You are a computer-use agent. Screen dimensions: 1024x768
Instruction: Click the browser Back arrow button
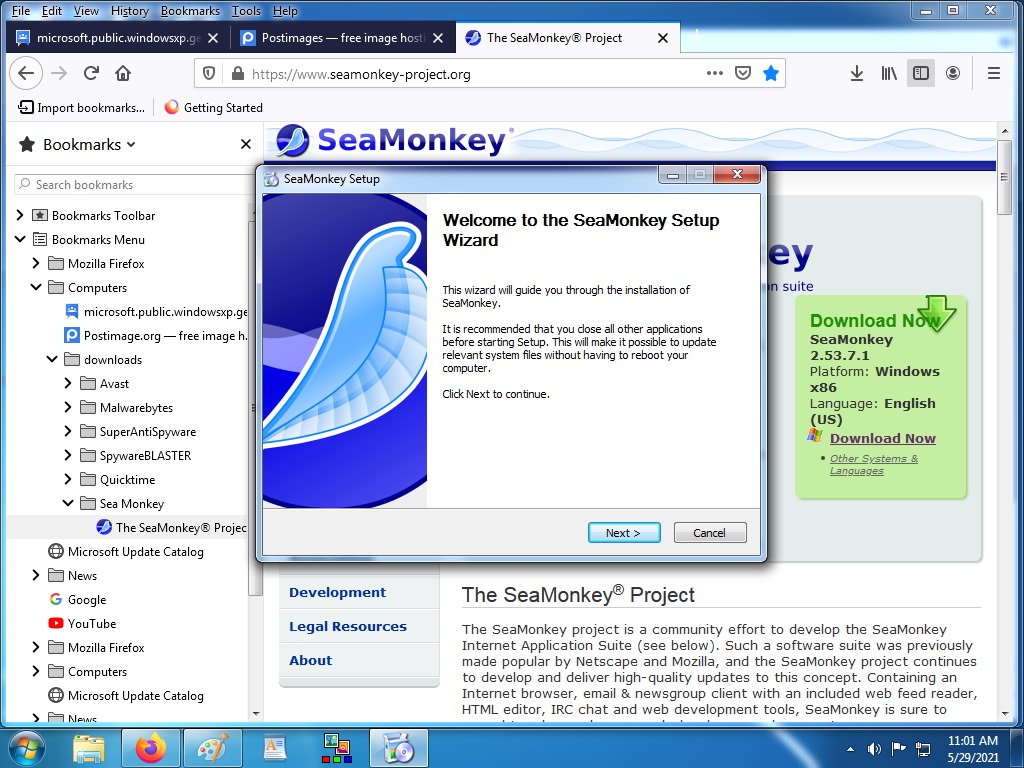pyautogui.click(x=26, y=73)
